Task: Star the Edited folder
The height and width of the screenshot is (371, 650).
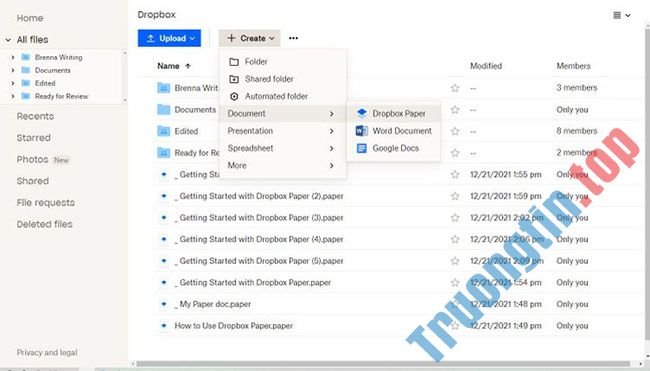Action: [x=455, y=131]
